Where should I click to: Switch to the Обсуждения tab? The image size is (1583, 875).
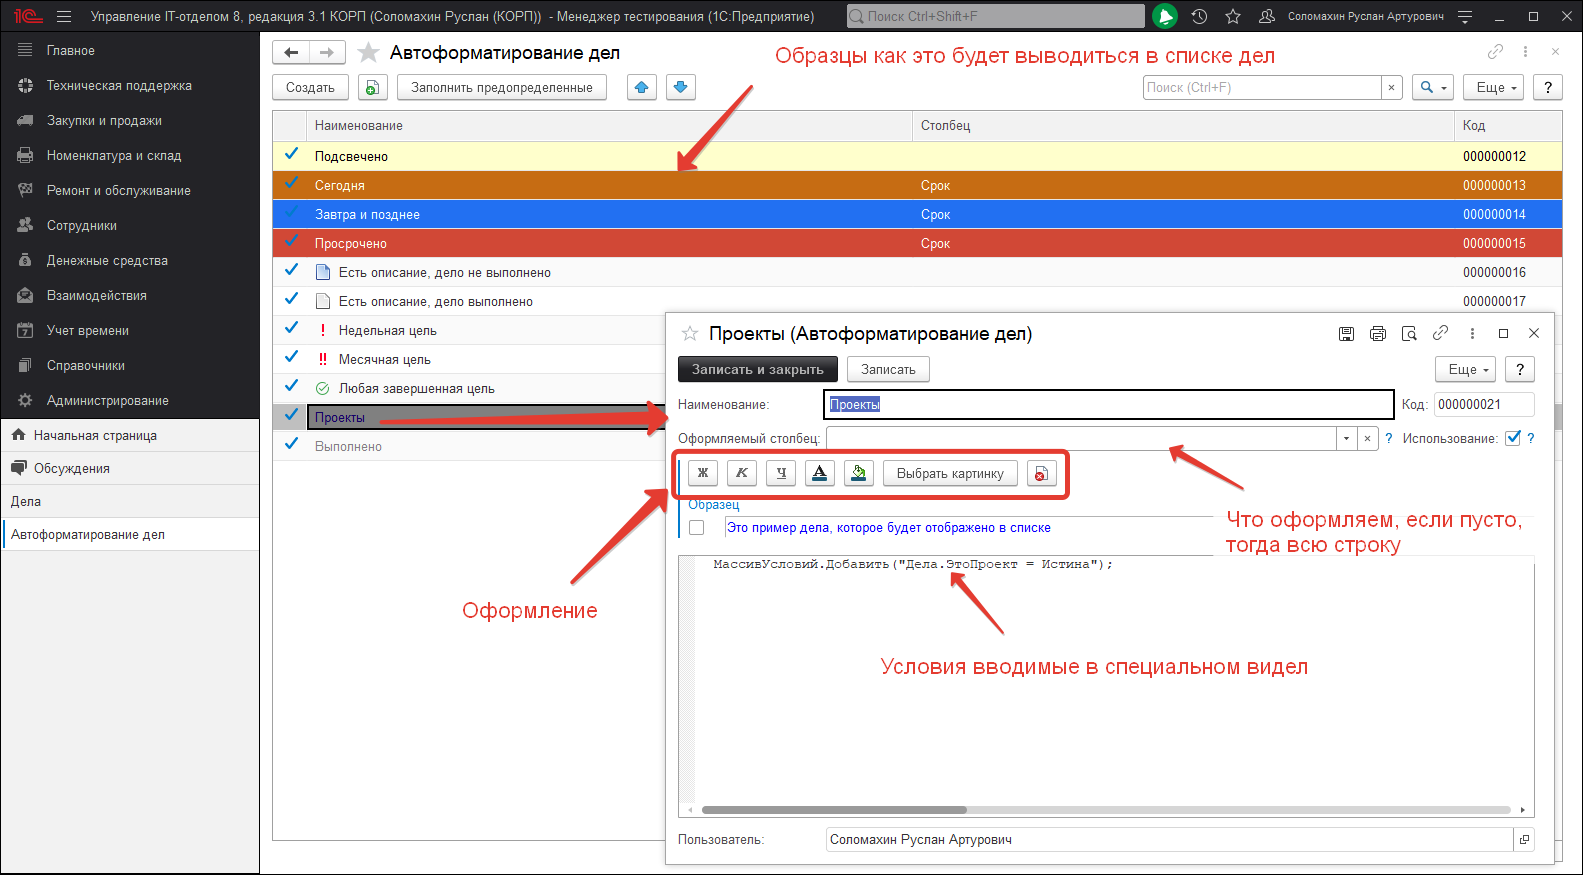pos(130,469)
